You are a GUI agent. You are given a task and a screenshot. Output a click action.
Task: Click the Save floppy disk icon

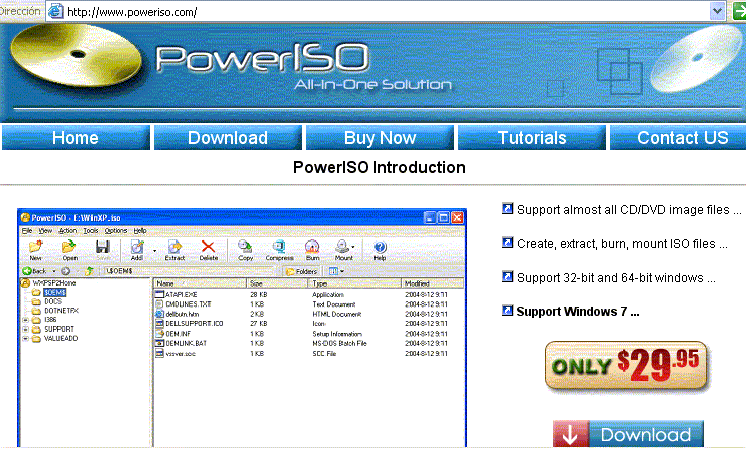click(x=103, y=246)
